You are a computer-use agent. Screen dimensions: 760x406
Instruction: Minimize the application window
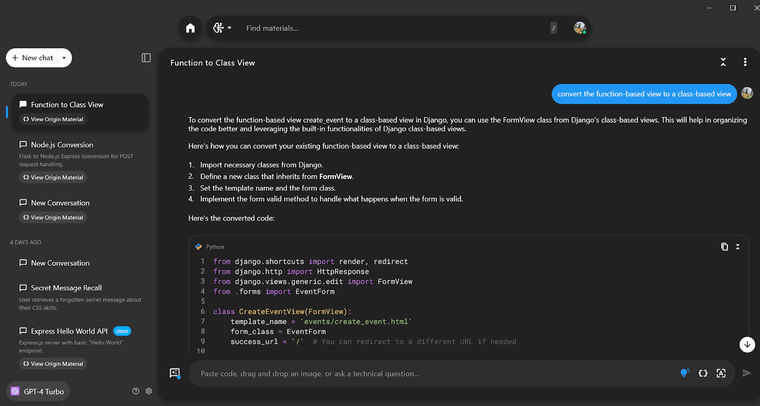pos(709,8)
